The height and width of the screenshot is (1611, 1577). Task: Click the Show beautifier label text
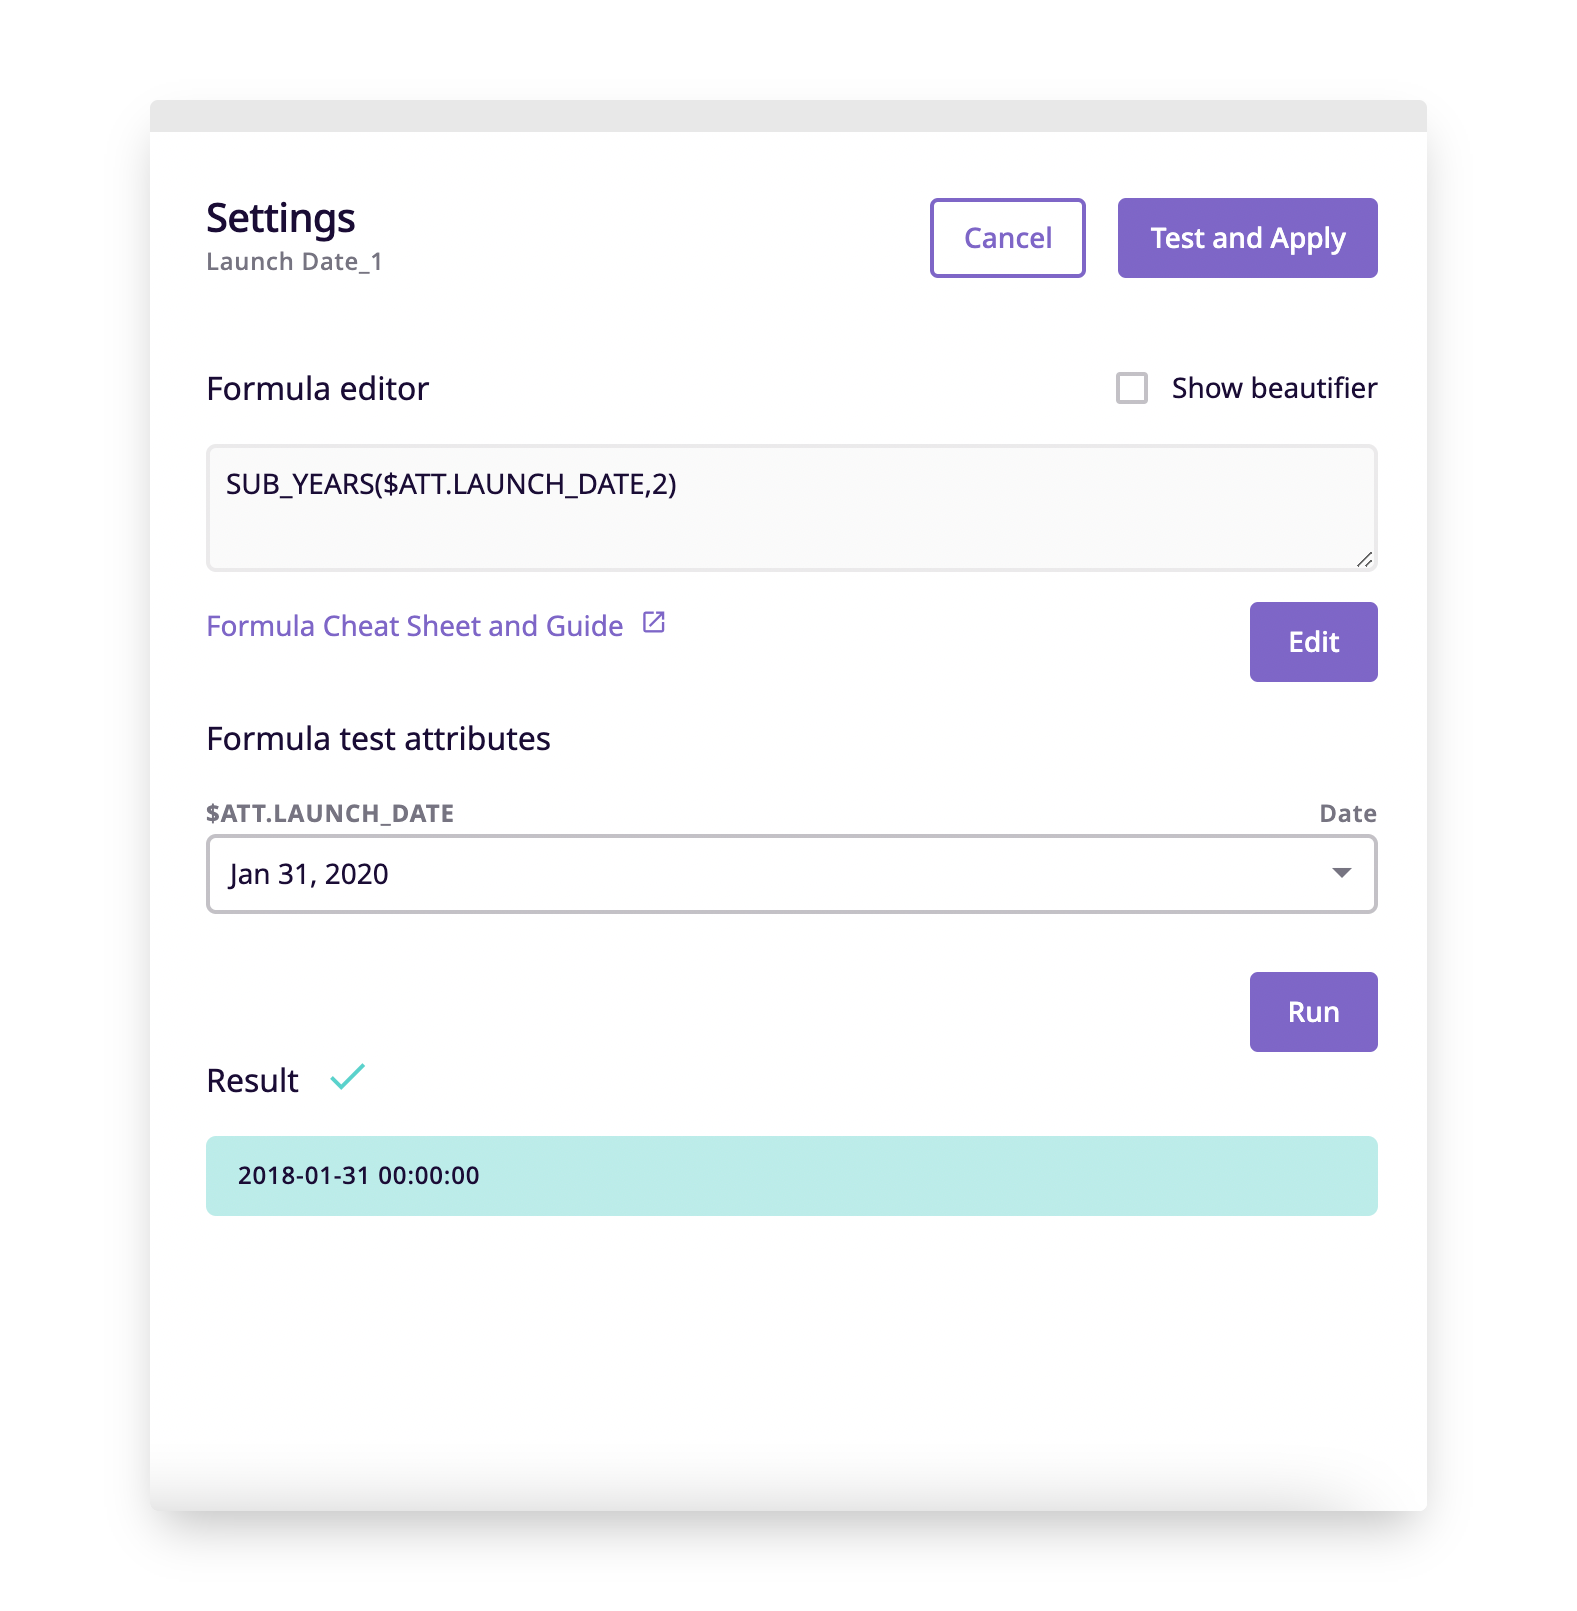click(1274, 388)
